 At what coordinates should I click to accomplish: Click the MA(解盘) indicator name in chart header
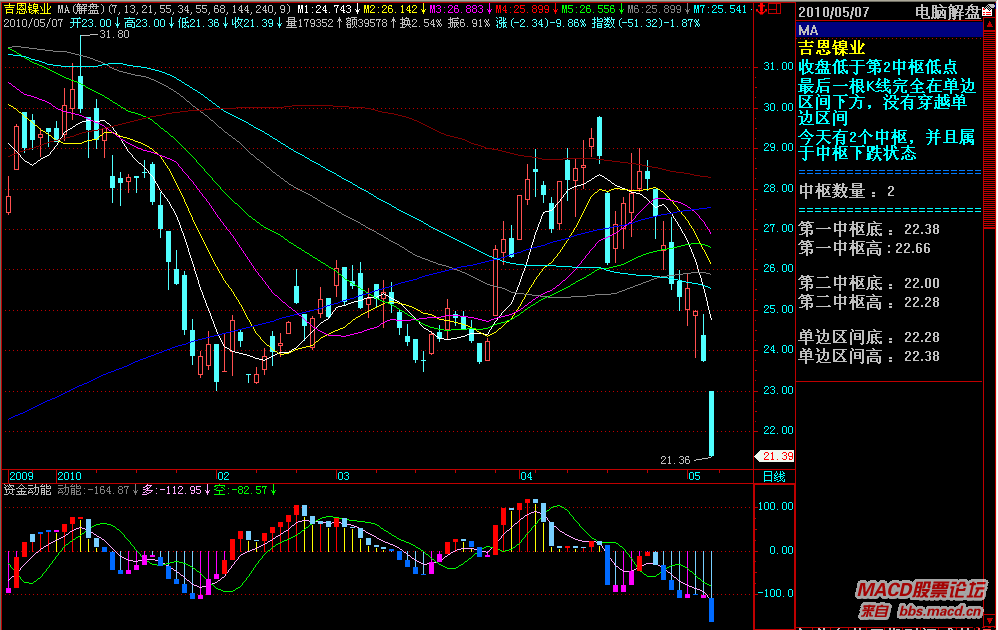point(81,9)
